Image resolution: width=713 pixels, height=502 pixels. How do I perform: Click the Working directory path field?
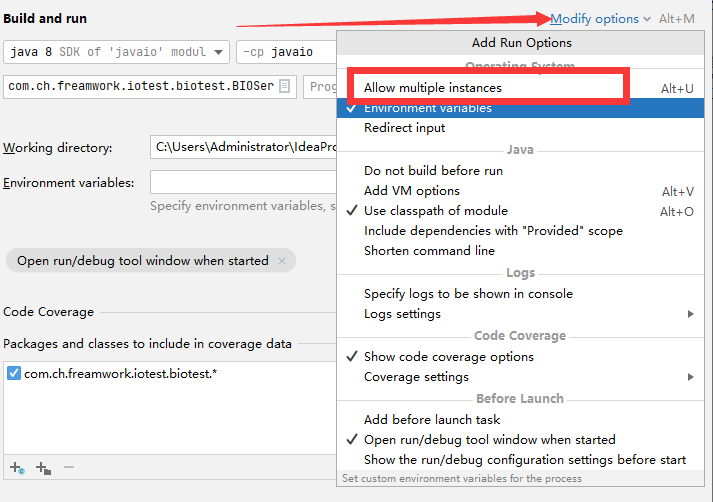click(x=243, y=148)
